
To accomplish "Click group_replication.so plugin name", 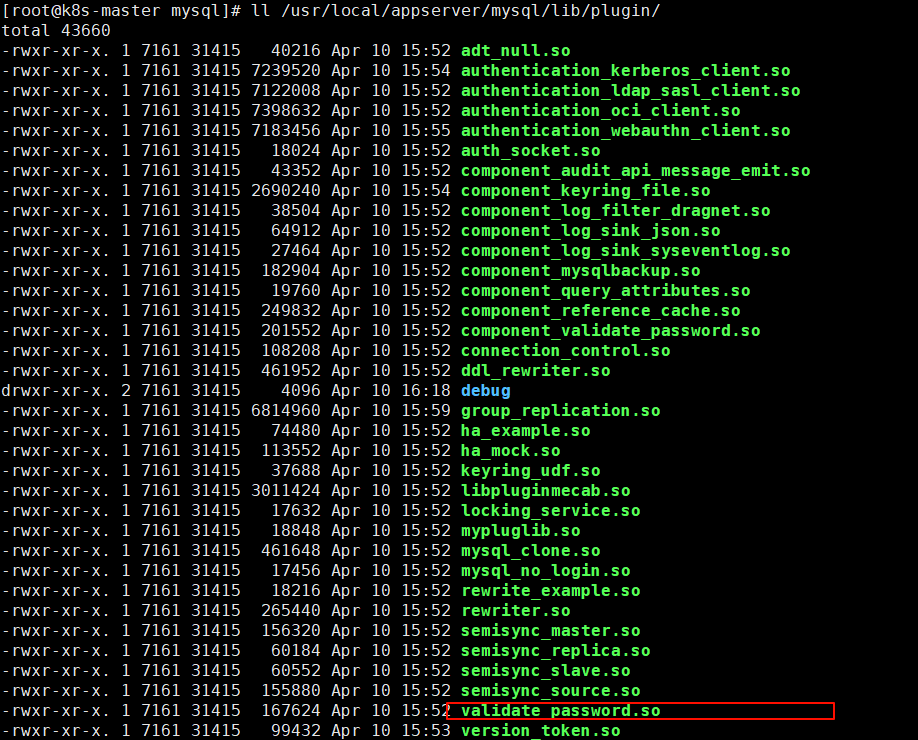I will [x=560, y=411].
